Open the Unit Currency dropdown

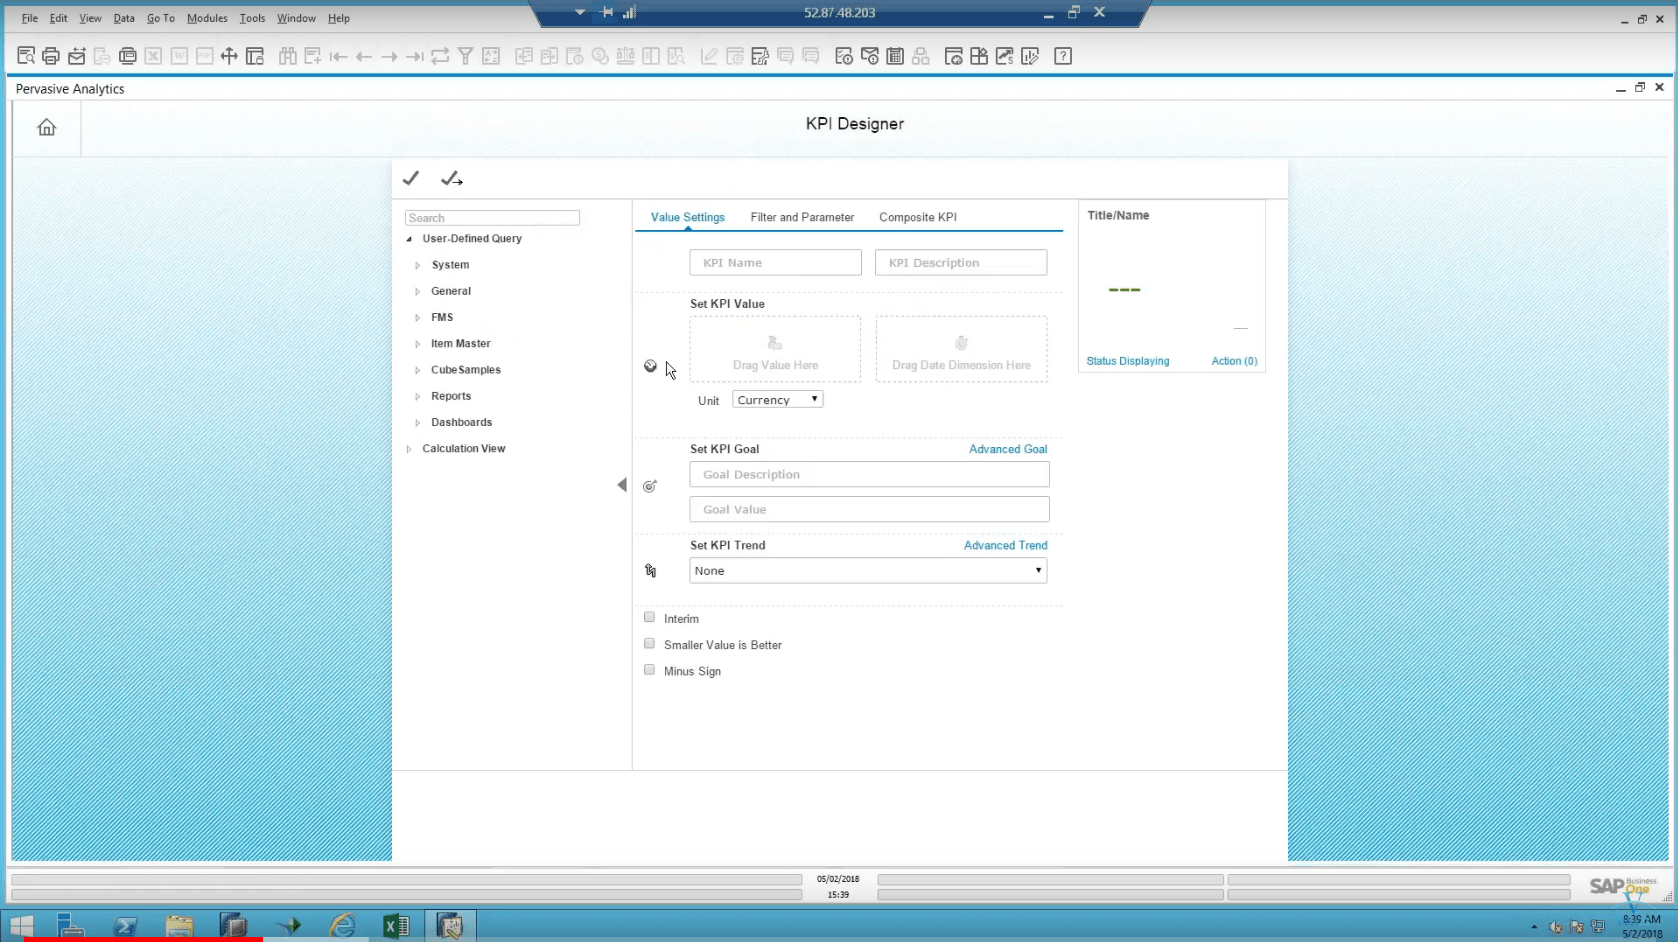coord(776,399)
